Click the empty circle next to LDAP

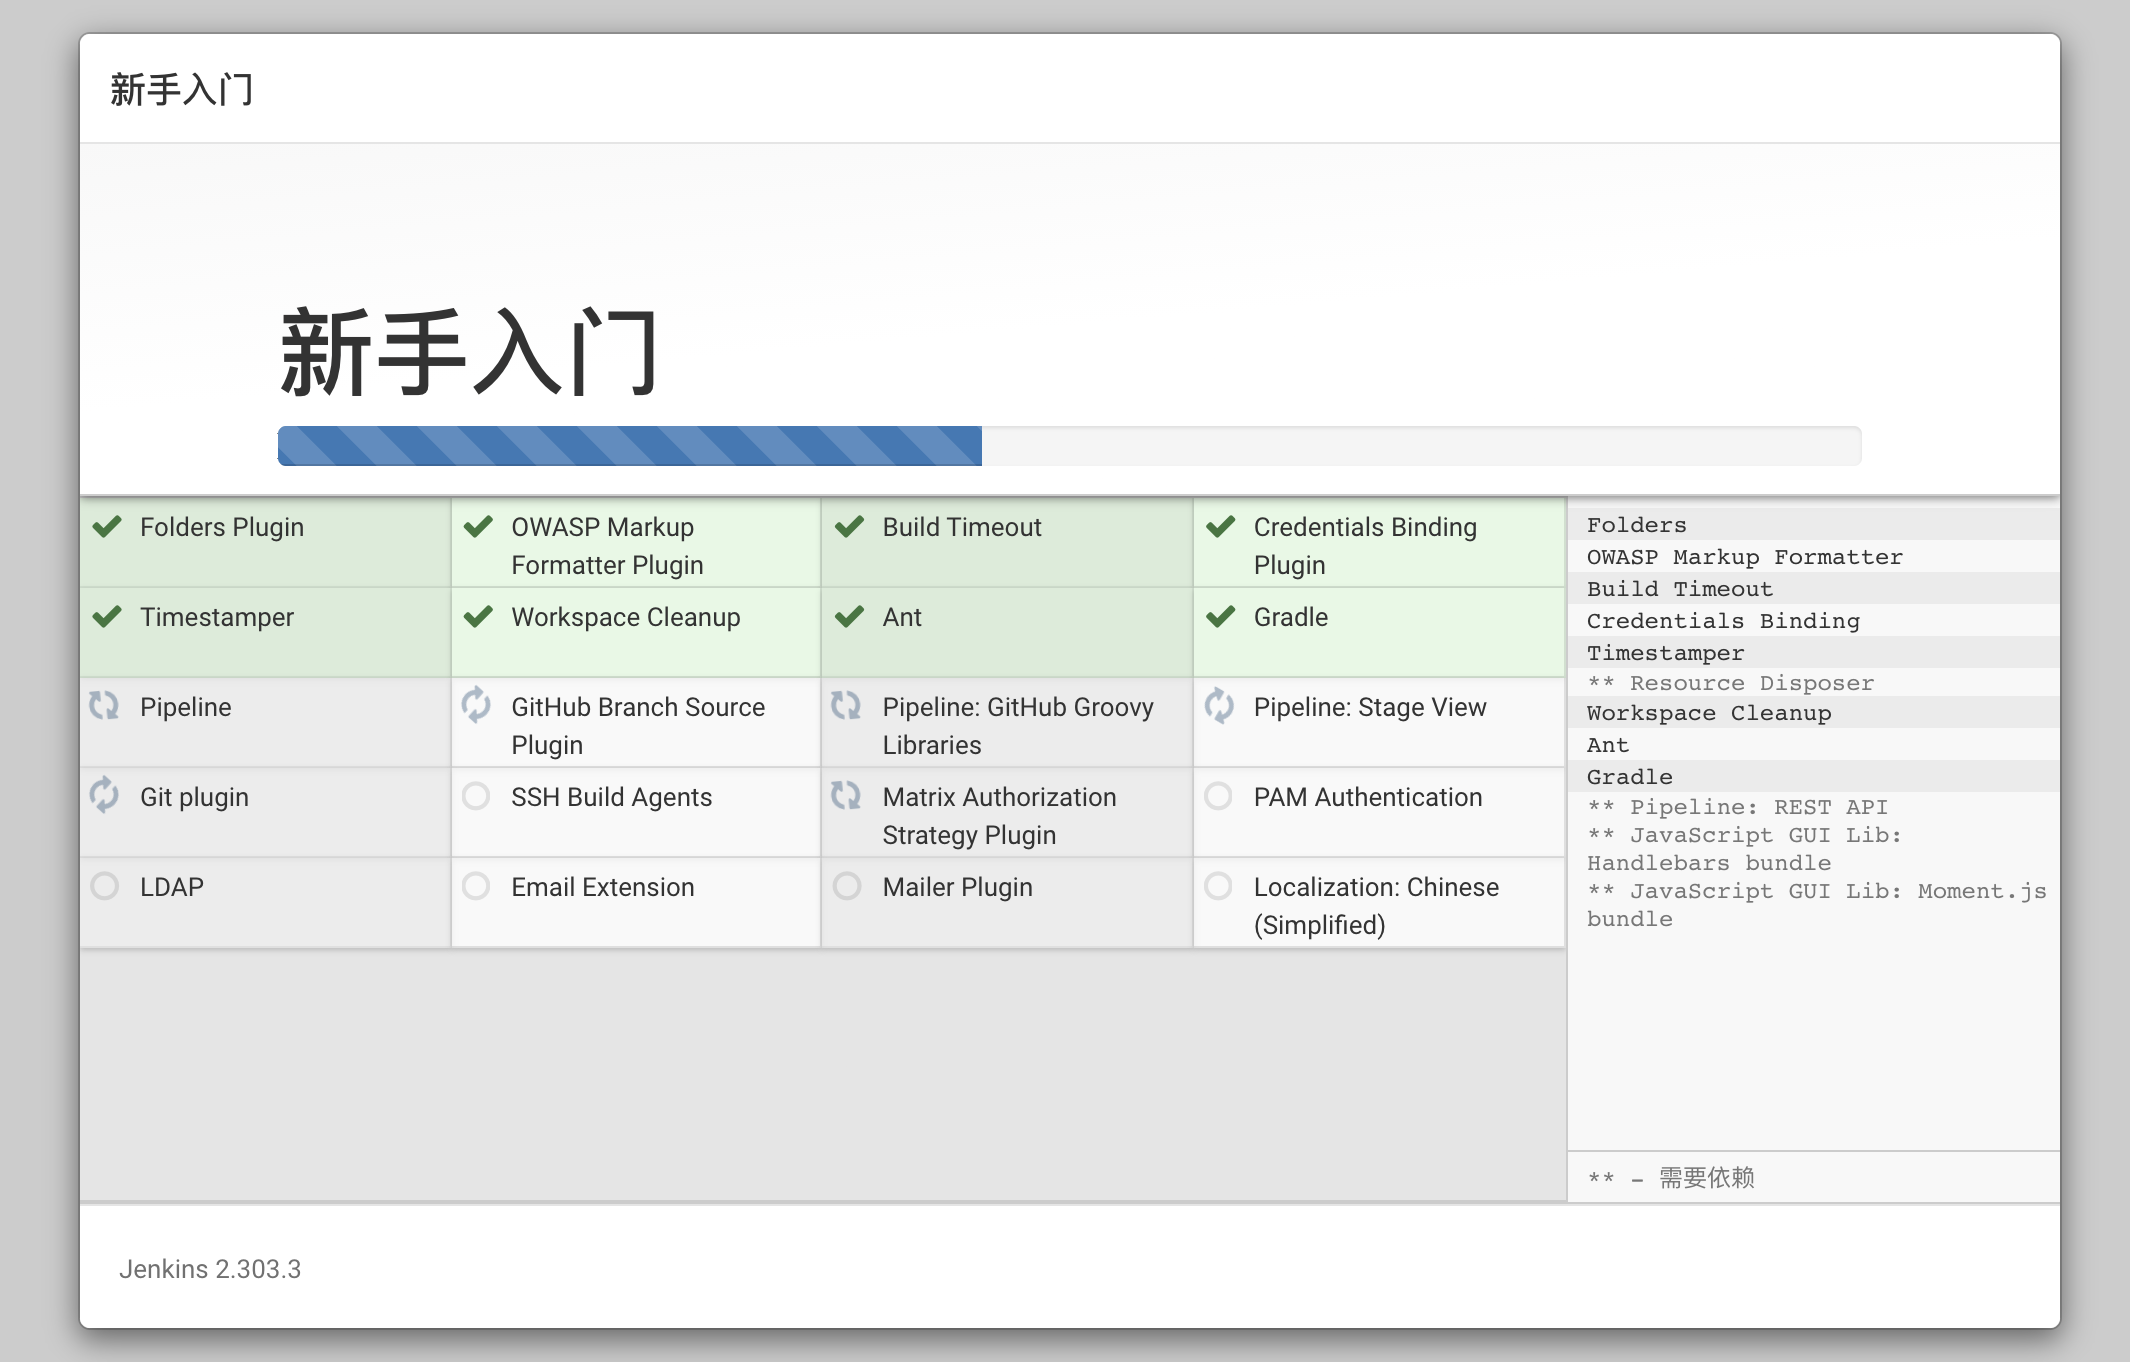pos(105,886)
